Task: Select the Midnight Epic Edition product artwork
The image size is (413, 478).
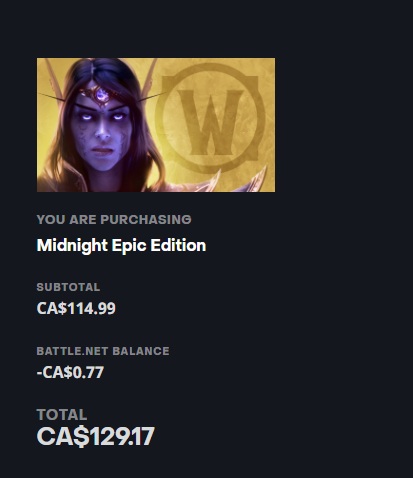Action: (x=156, y=125)
